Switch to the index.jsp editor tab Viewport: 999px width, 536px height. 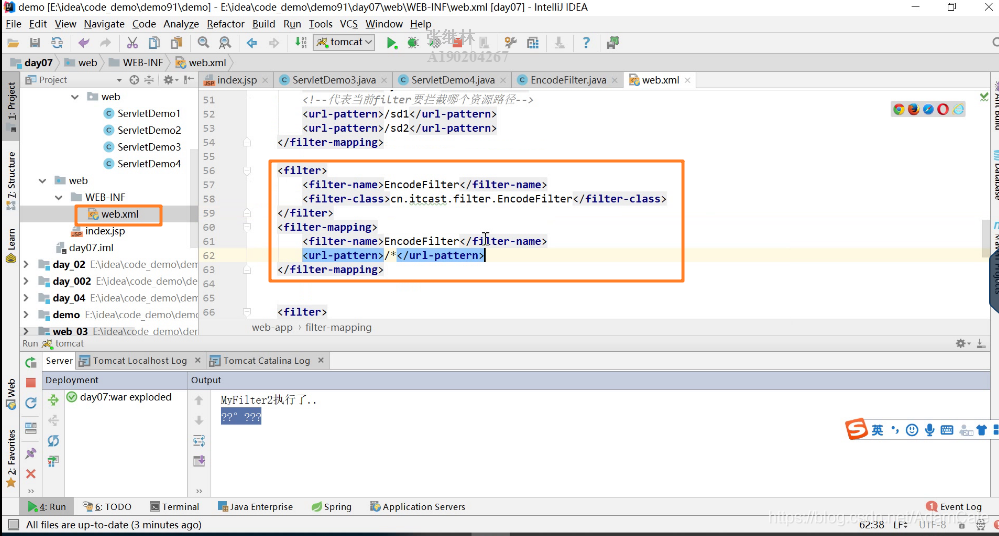click(237, 80)
